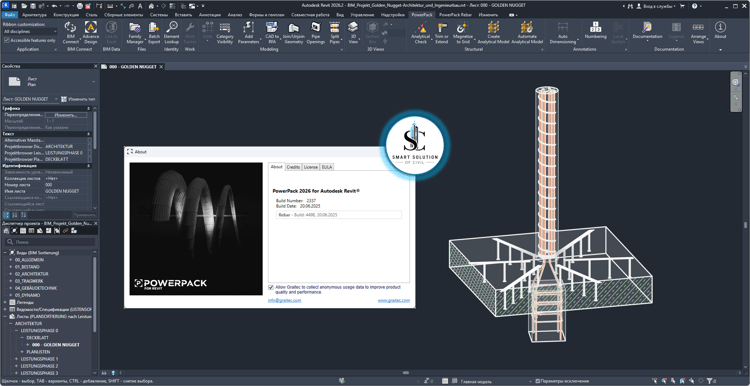Click the project browser vertical scrollbar
The height and width of the screenshot is (386, 750).
coord(95,294)
